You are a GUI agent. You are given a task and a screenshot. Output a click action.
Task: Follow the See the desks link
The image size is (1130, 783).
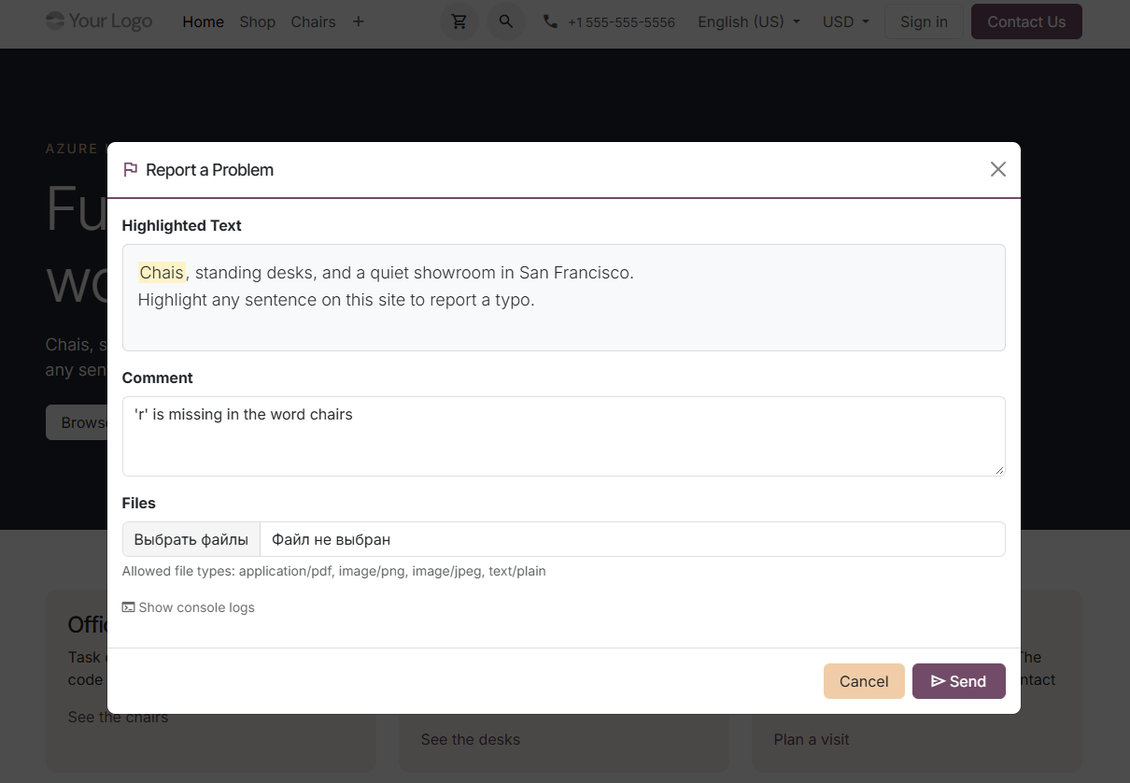coord(471,740)
